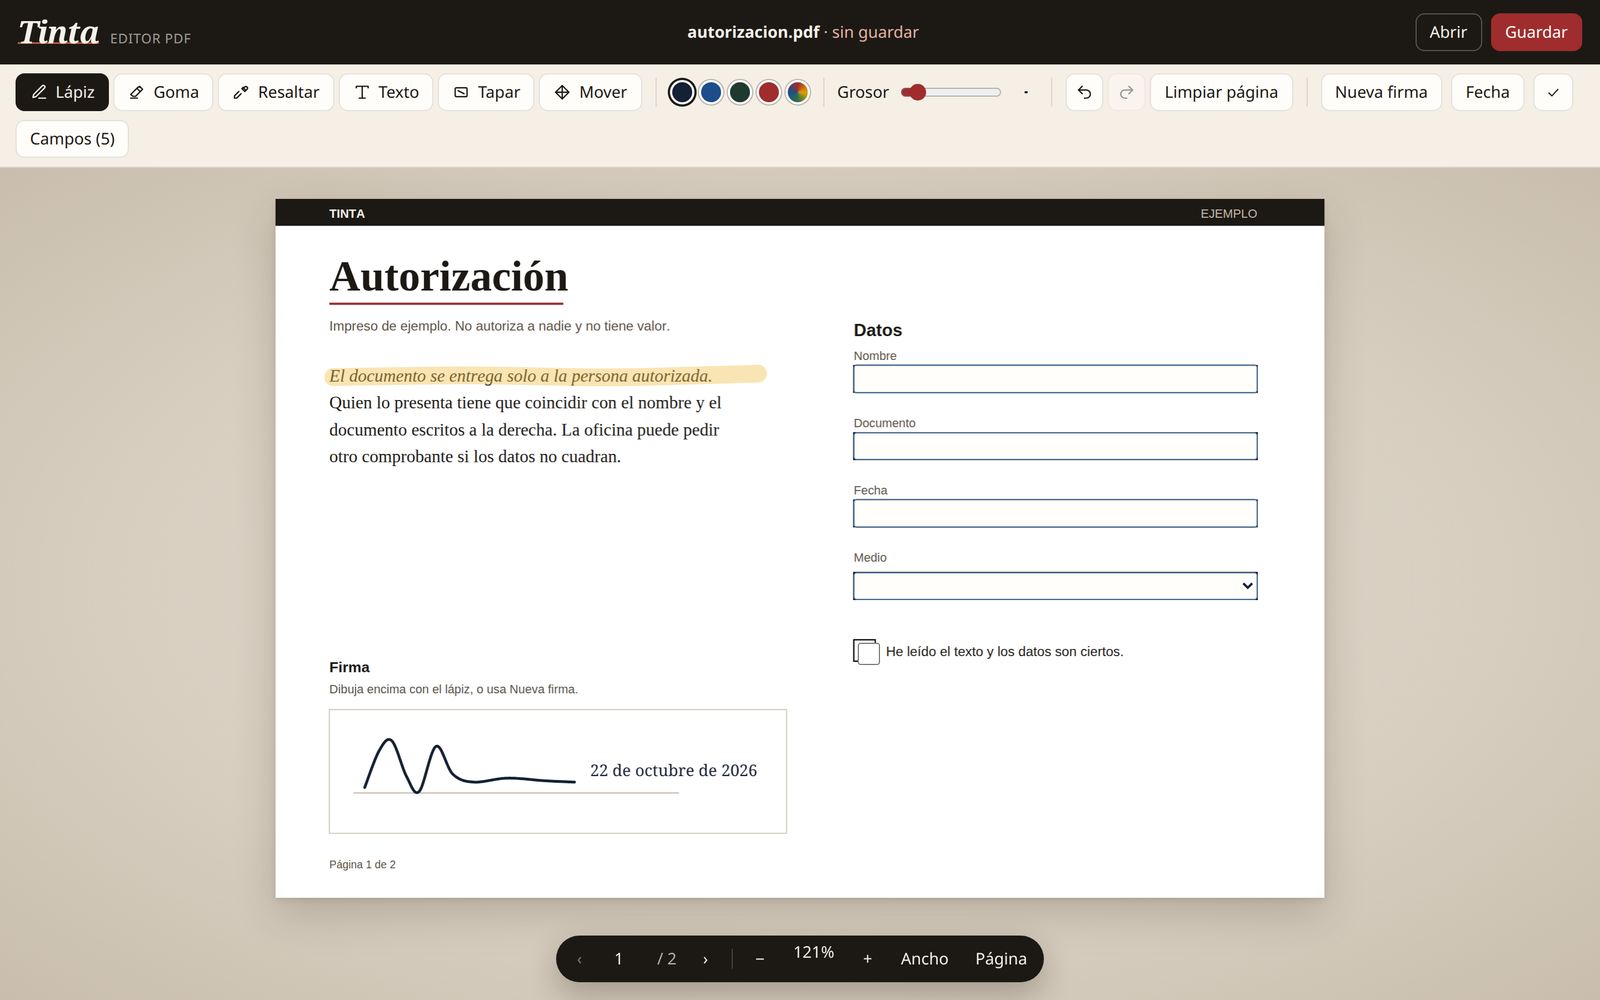The width and height of the screenshot is (1600, 1000).
Task: Select the Lápiz pencil tool
Action: [x=62, y=92]
